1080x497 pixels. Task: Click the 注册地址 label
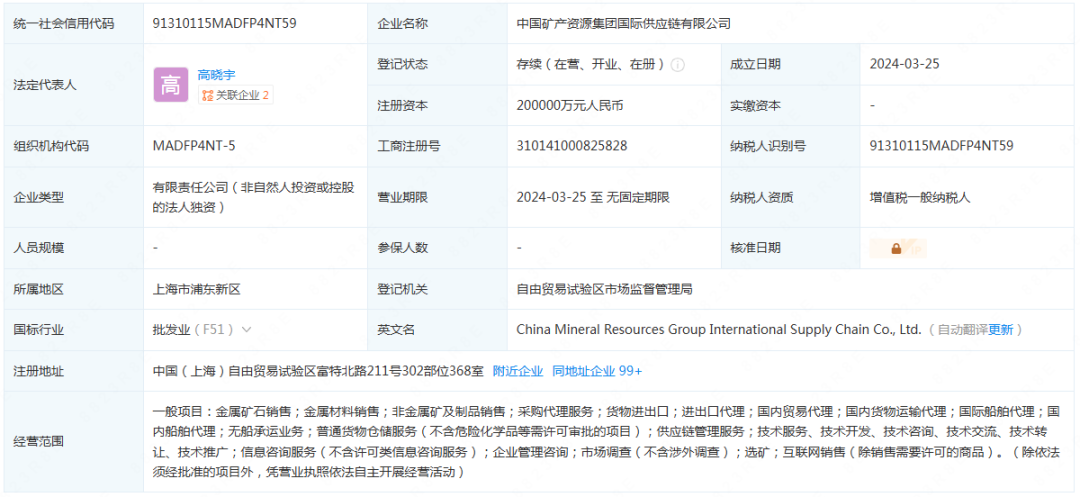pos(39,371)
